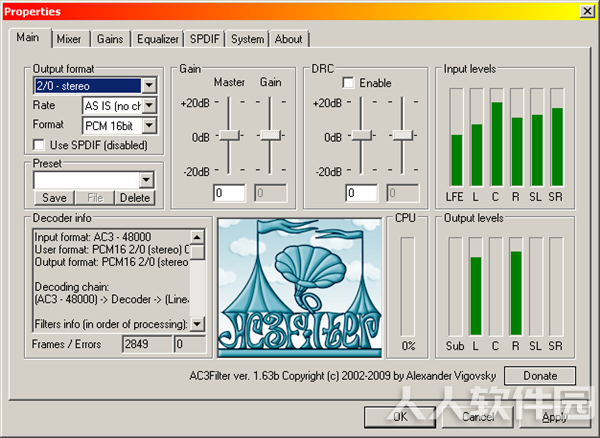
Task: Click the Delete preset button
Action: click(135, 198)
